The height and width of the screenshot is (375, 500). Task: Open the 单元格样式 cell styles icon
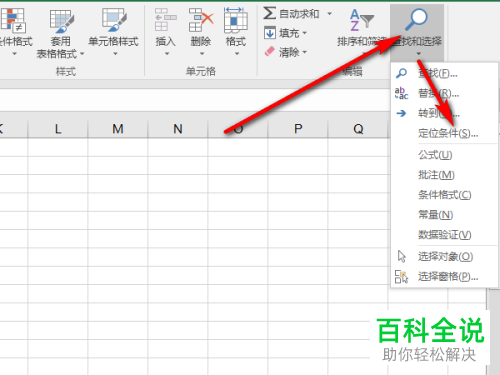coord(114,20)
